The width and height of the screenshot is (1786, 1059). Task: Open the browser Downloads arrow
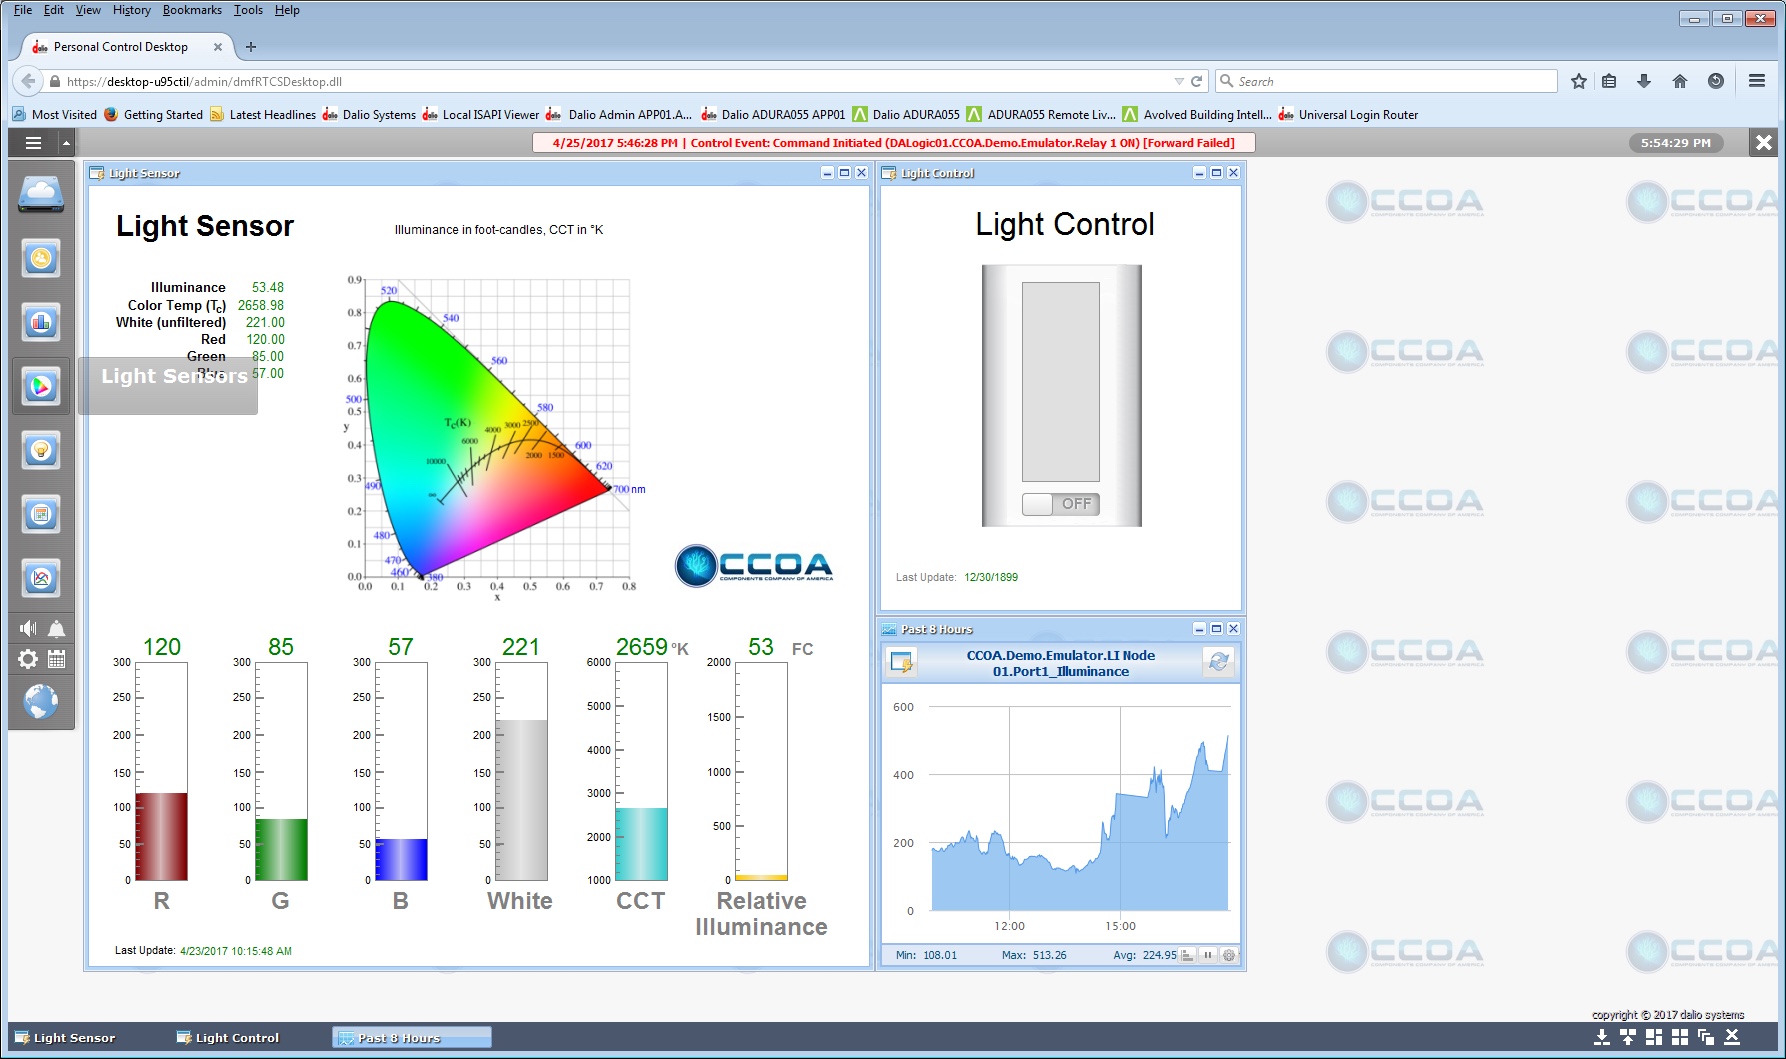click(x=1644, y=82)
